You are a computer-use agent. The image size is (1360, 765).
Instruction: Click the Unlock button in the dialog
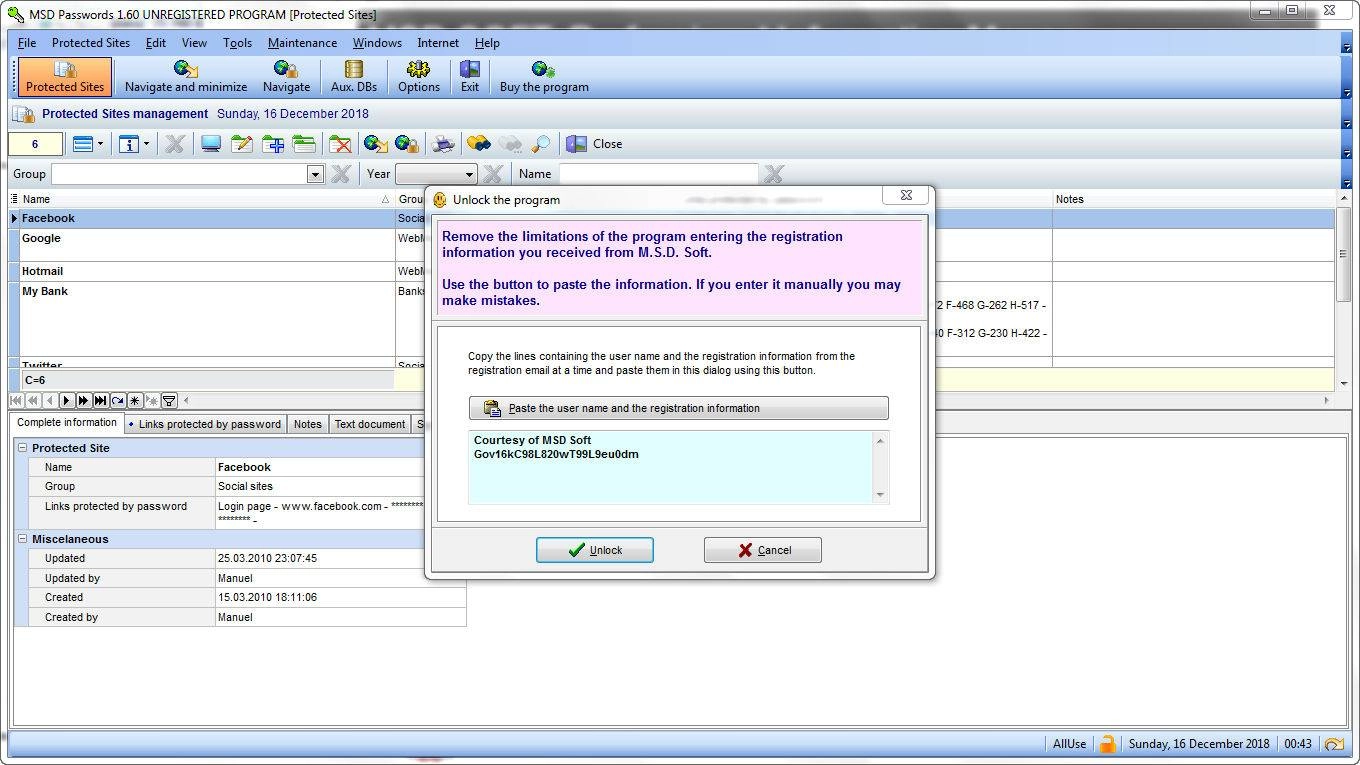point(595,550)
